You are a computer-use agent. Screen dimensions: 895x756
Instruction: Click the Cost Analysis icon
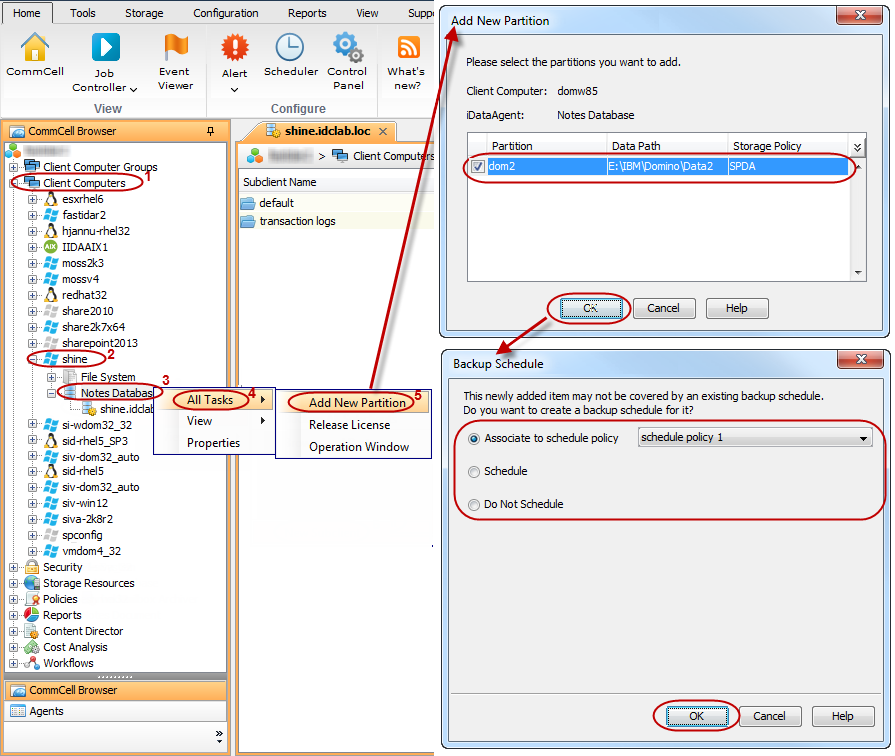(33, 647)
